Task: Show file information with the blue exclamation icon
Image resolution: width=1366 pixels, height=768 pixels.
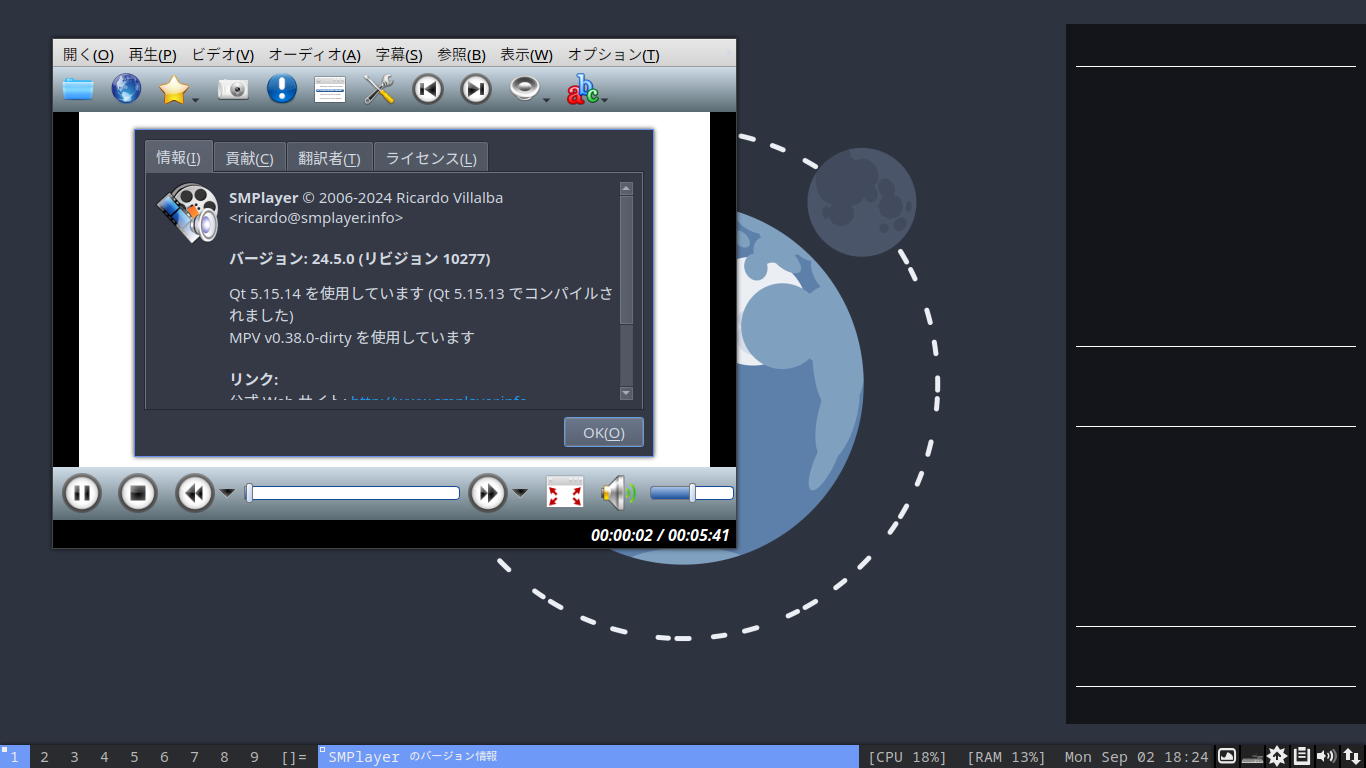Action: point(282,89)
